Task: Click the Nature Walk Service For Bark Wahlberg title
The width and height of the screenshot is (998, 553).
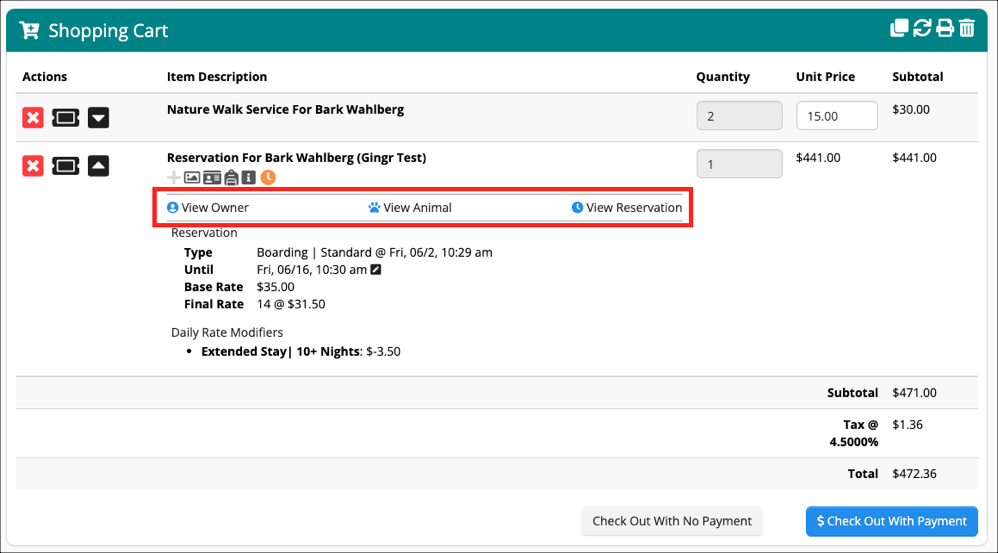Action: 285,109
